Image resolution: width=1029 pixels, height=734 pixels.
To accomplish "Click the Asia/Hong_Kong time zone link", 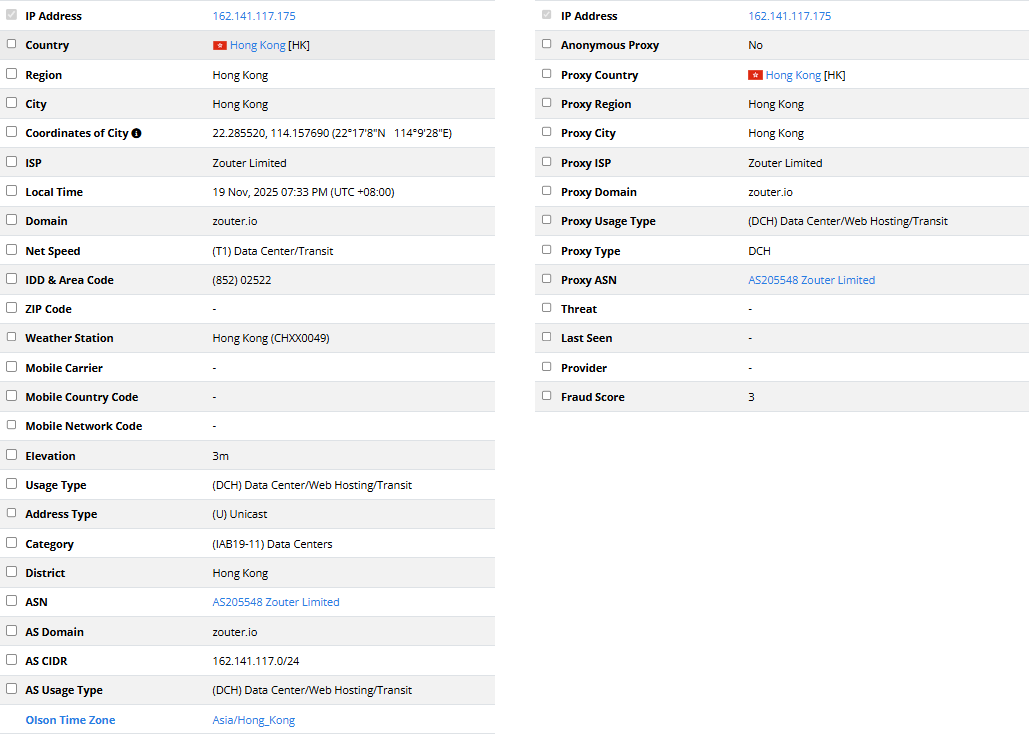I will click(x=253, y=720).
